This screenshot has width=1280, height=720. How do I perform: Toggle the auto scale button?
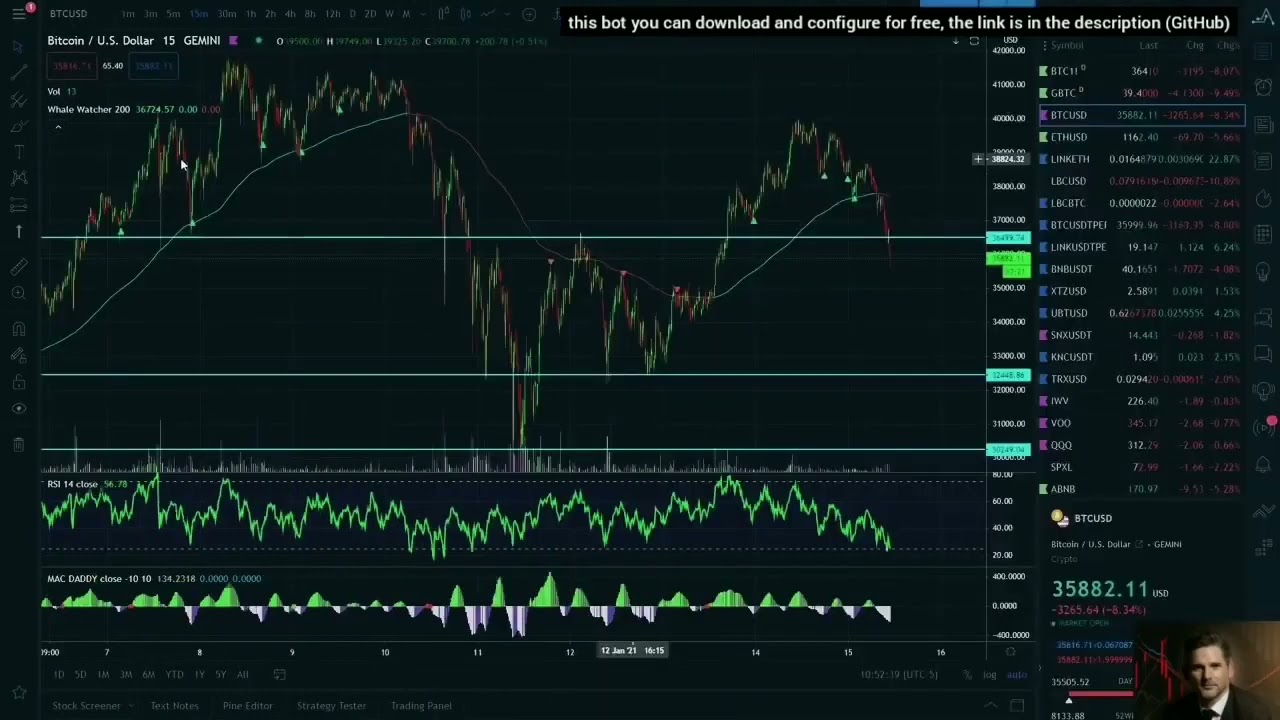coord(1016,675)
